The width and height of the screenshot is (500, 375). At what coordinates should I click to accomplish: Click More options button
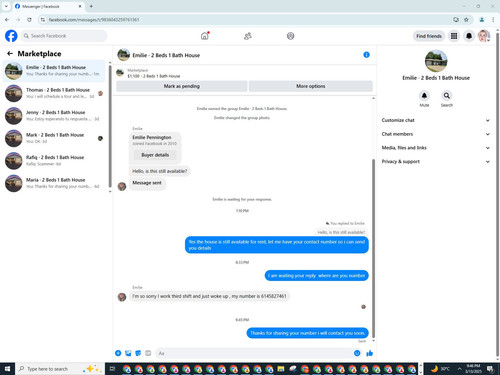[x=311, y=86]
